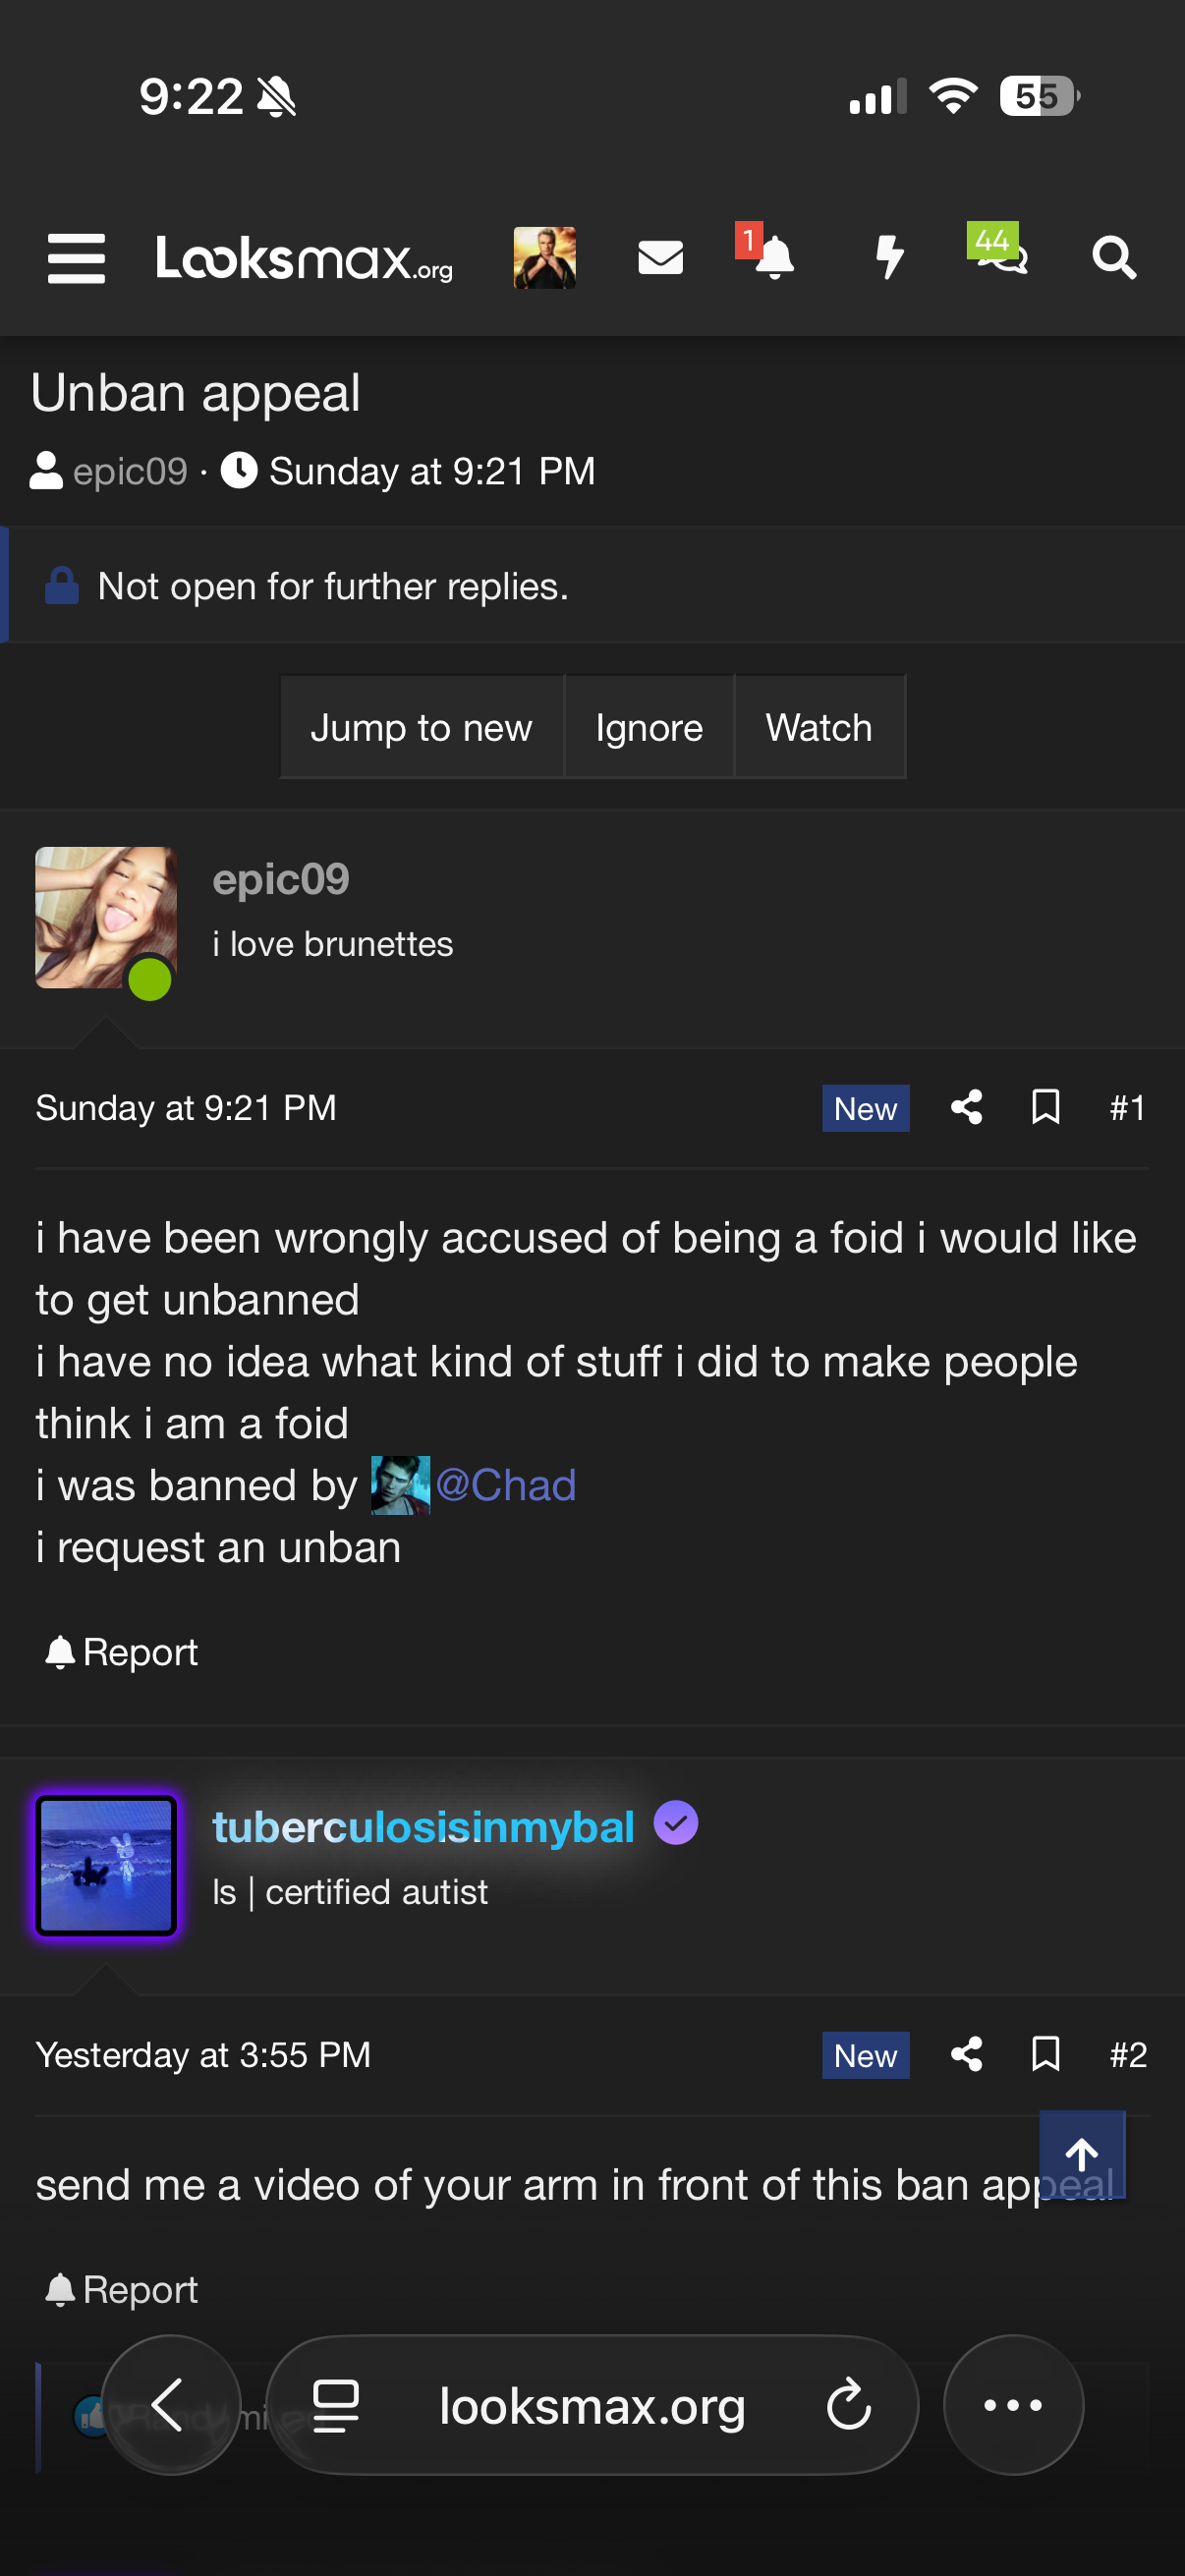This screenshot has height=2576, width=1185.
Task: Jump to new posts in thread
Action: click(421, 727)
